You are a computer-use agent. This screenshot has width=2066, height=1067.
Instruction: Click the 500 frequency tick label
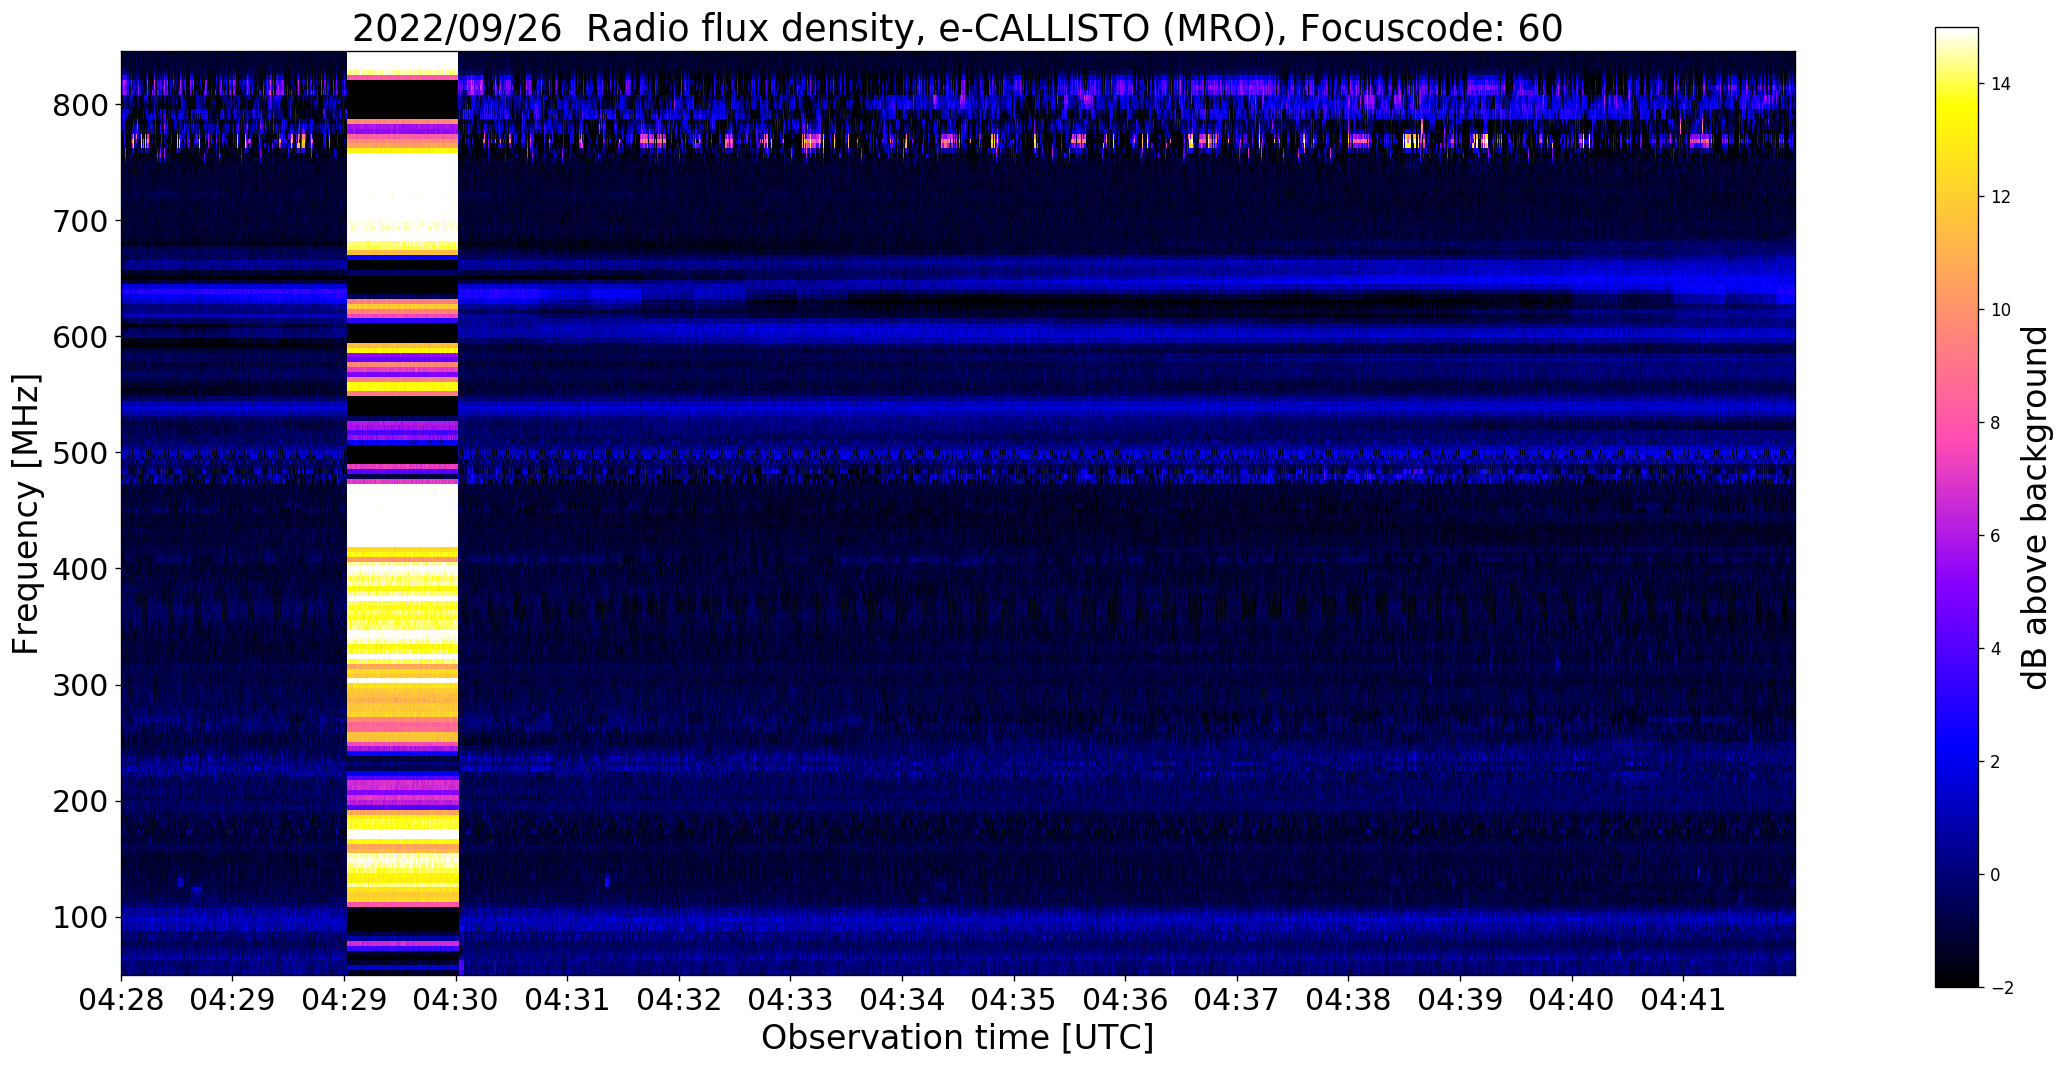tap(80, 453)
